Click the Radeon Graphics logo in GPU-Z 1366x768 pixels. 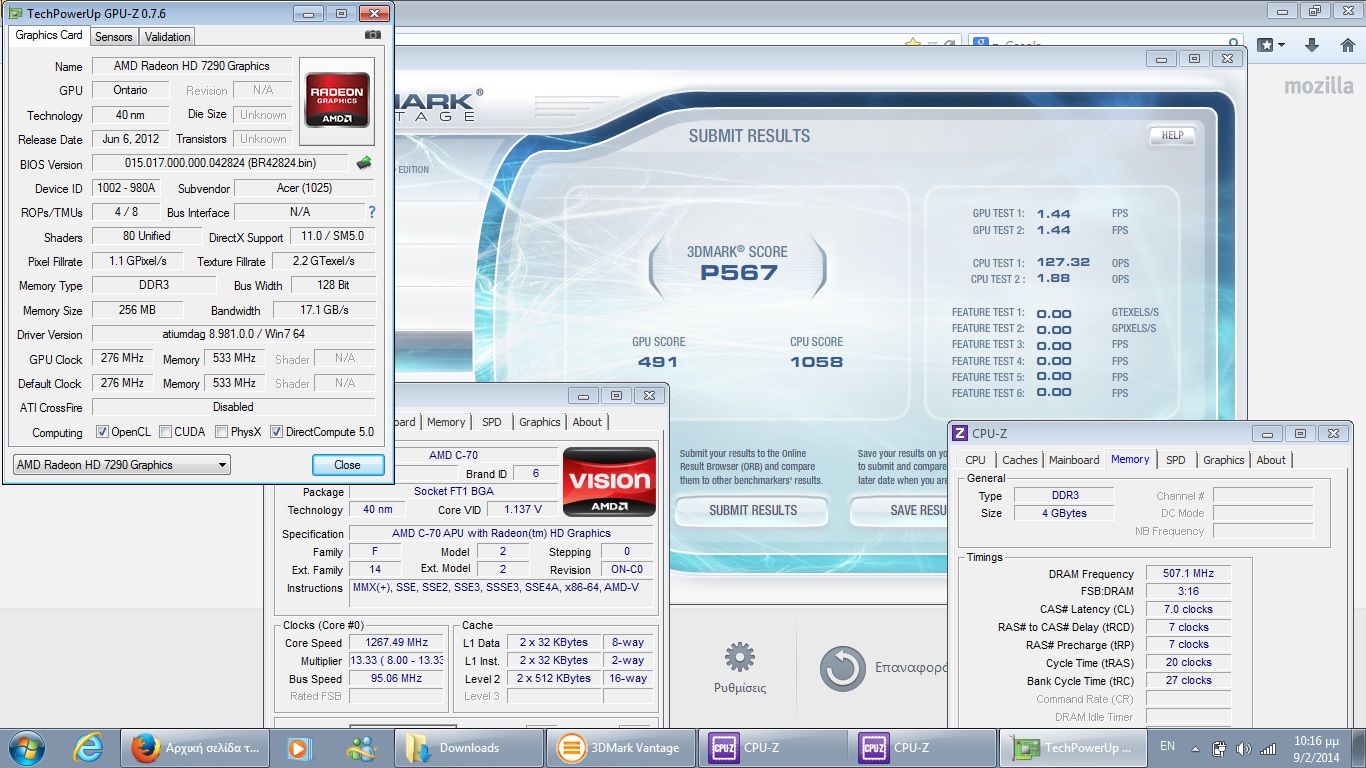coord(337,101)
